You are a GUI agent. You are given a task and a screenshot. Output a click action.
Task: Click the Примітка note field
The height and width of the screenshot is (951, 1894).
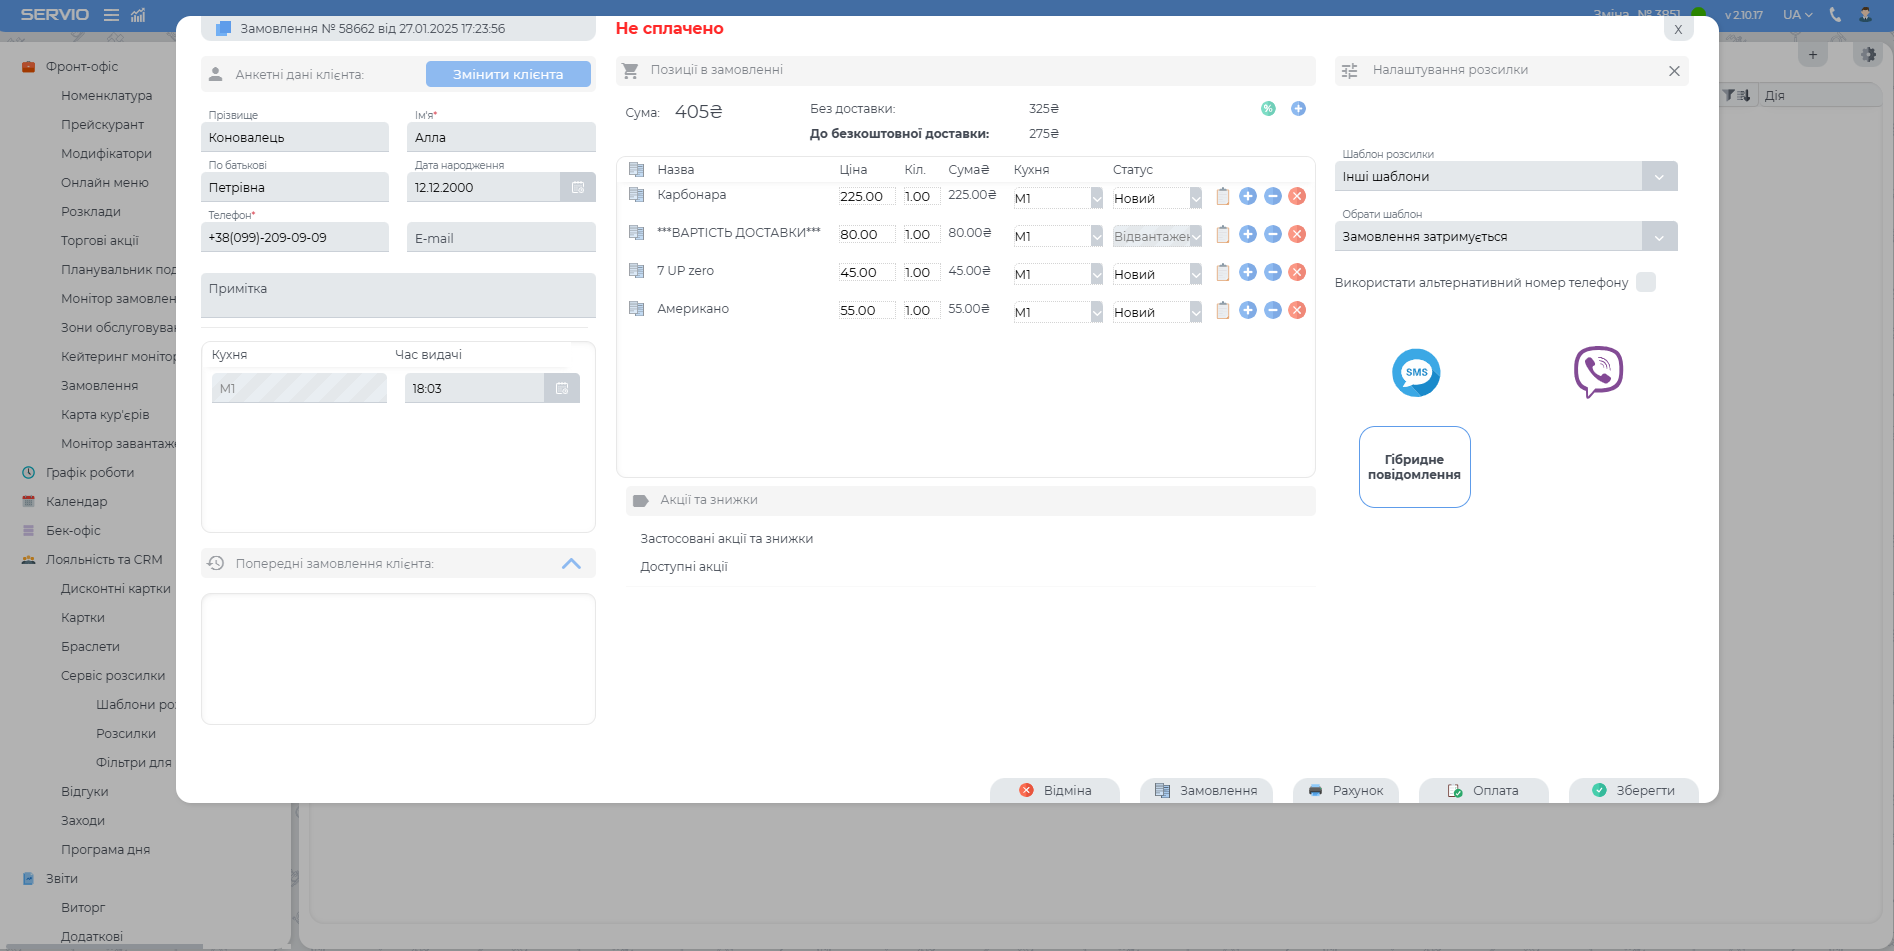pyautogui.click(x=398, y=296)
